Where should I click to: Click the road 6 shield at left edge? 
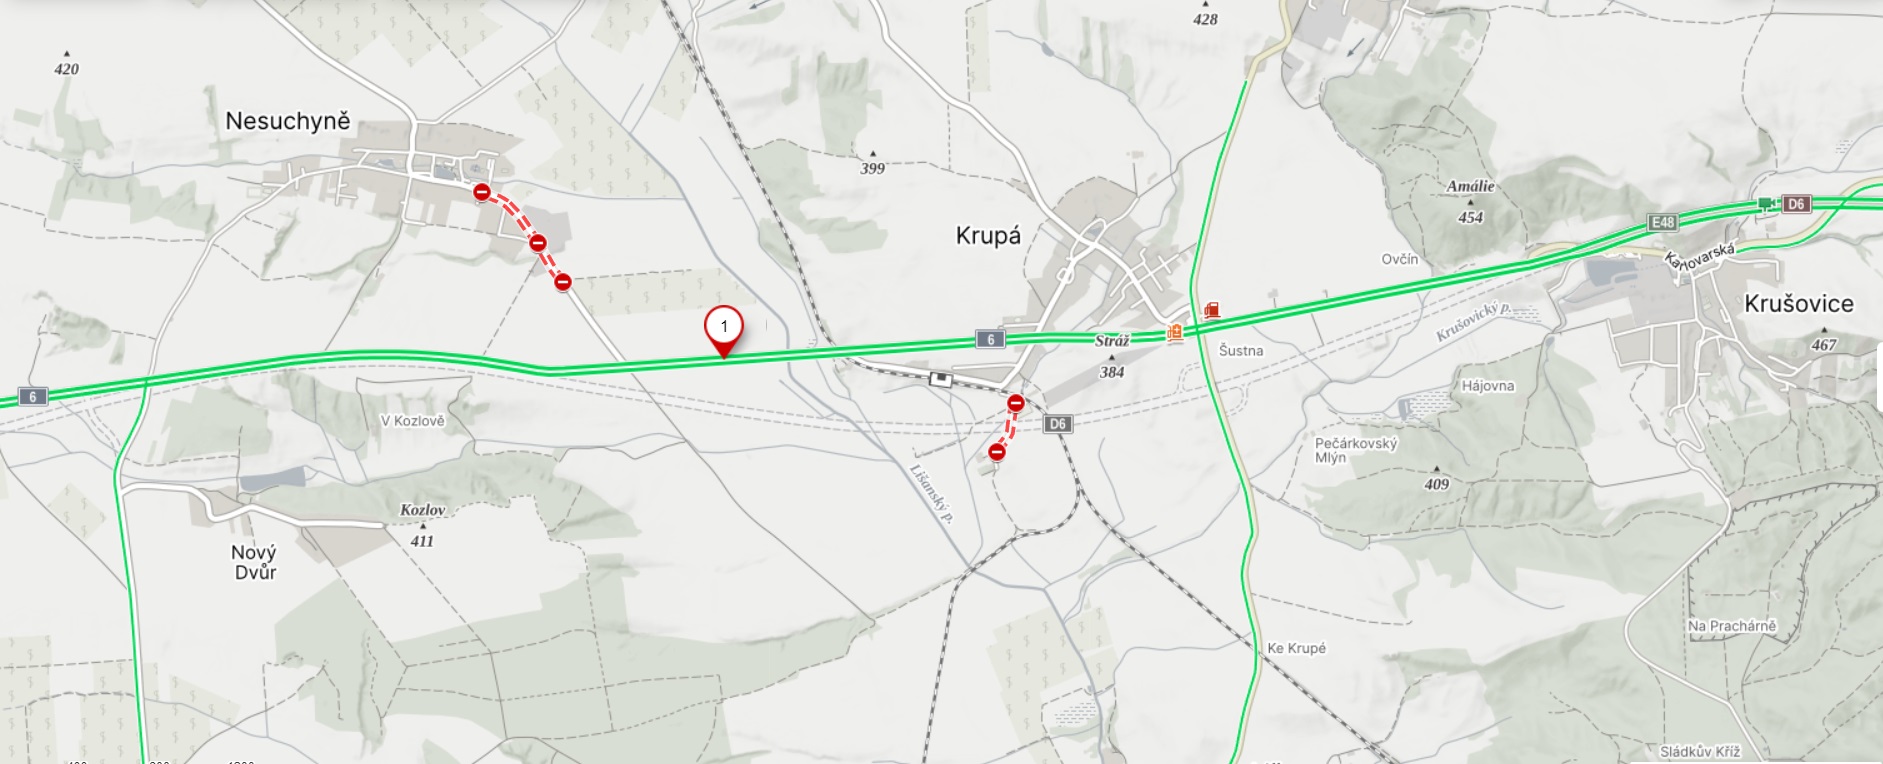pos(32,397)
